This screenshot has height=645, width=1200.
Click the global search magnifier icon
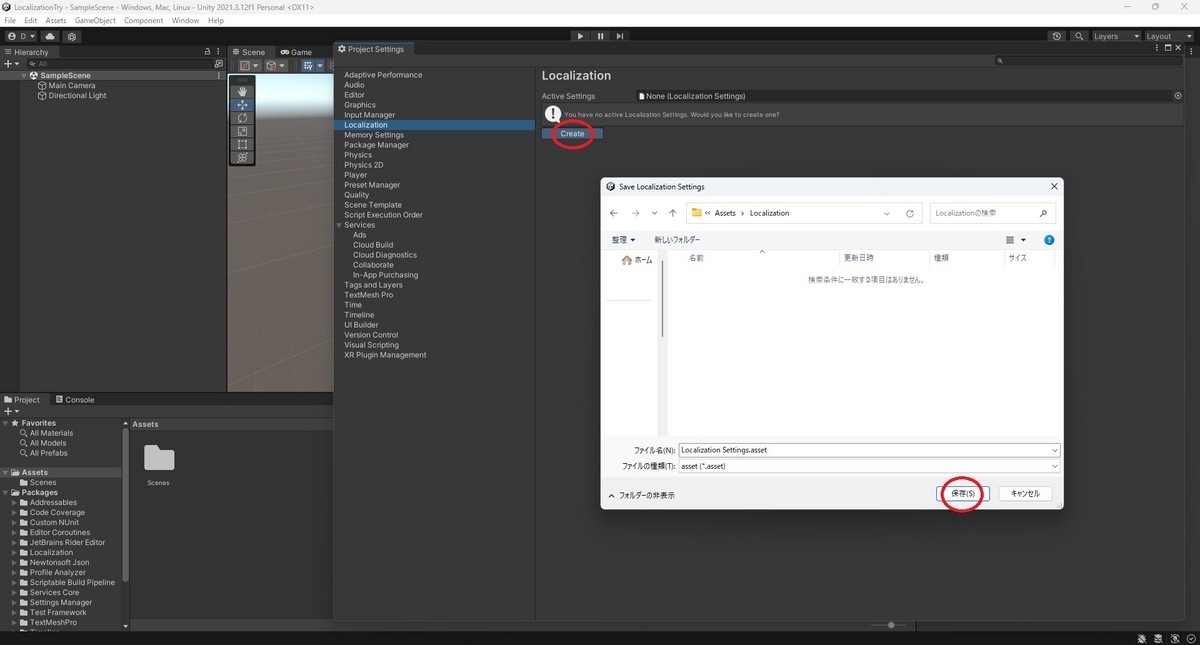1079,36
